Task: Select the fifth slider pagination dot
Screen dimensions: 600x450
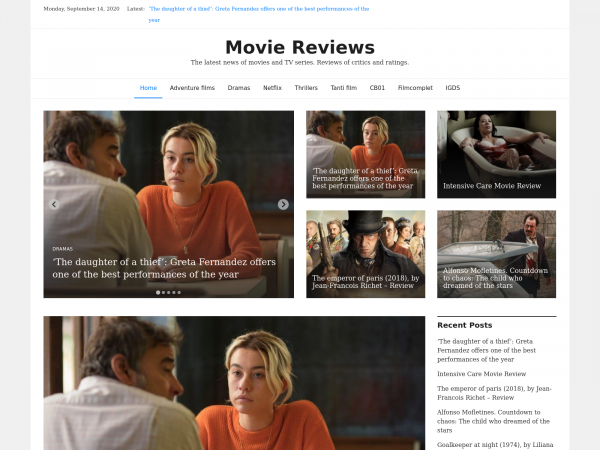Action: [179, 292]
